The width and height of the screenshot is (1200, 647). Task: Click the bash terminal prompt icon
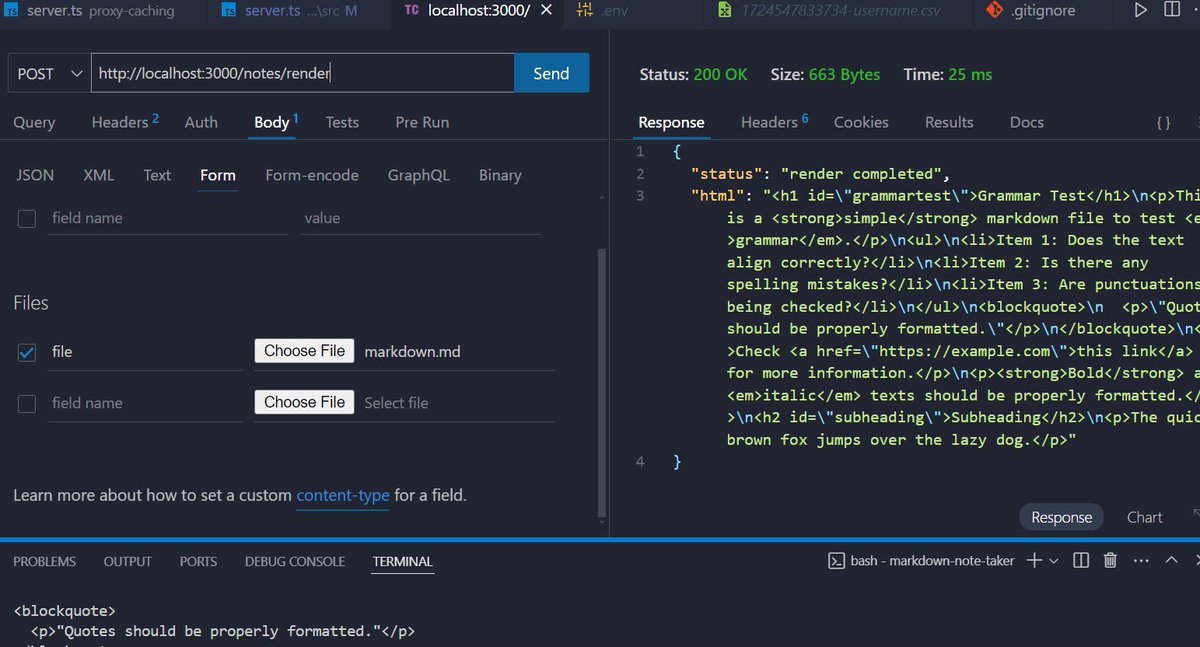click(x=836, y=561)
